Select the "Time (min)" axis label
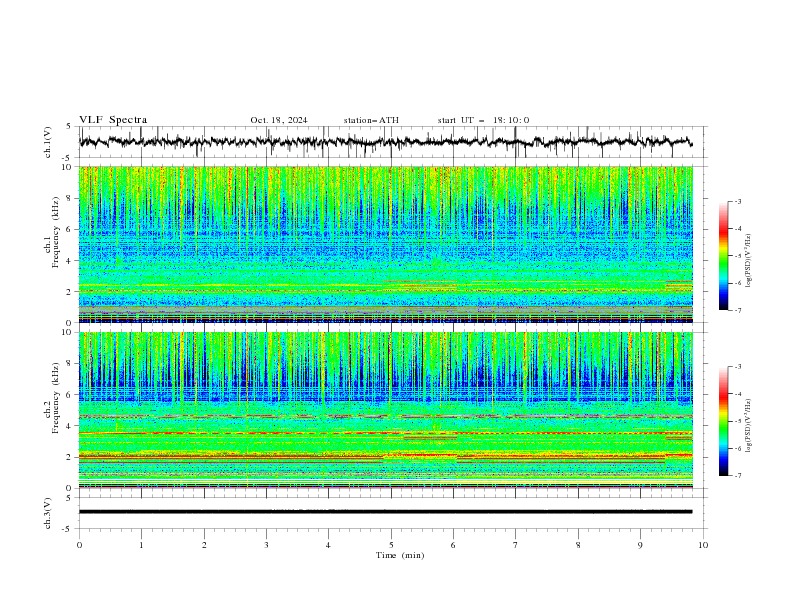 [x=400, y=555]
